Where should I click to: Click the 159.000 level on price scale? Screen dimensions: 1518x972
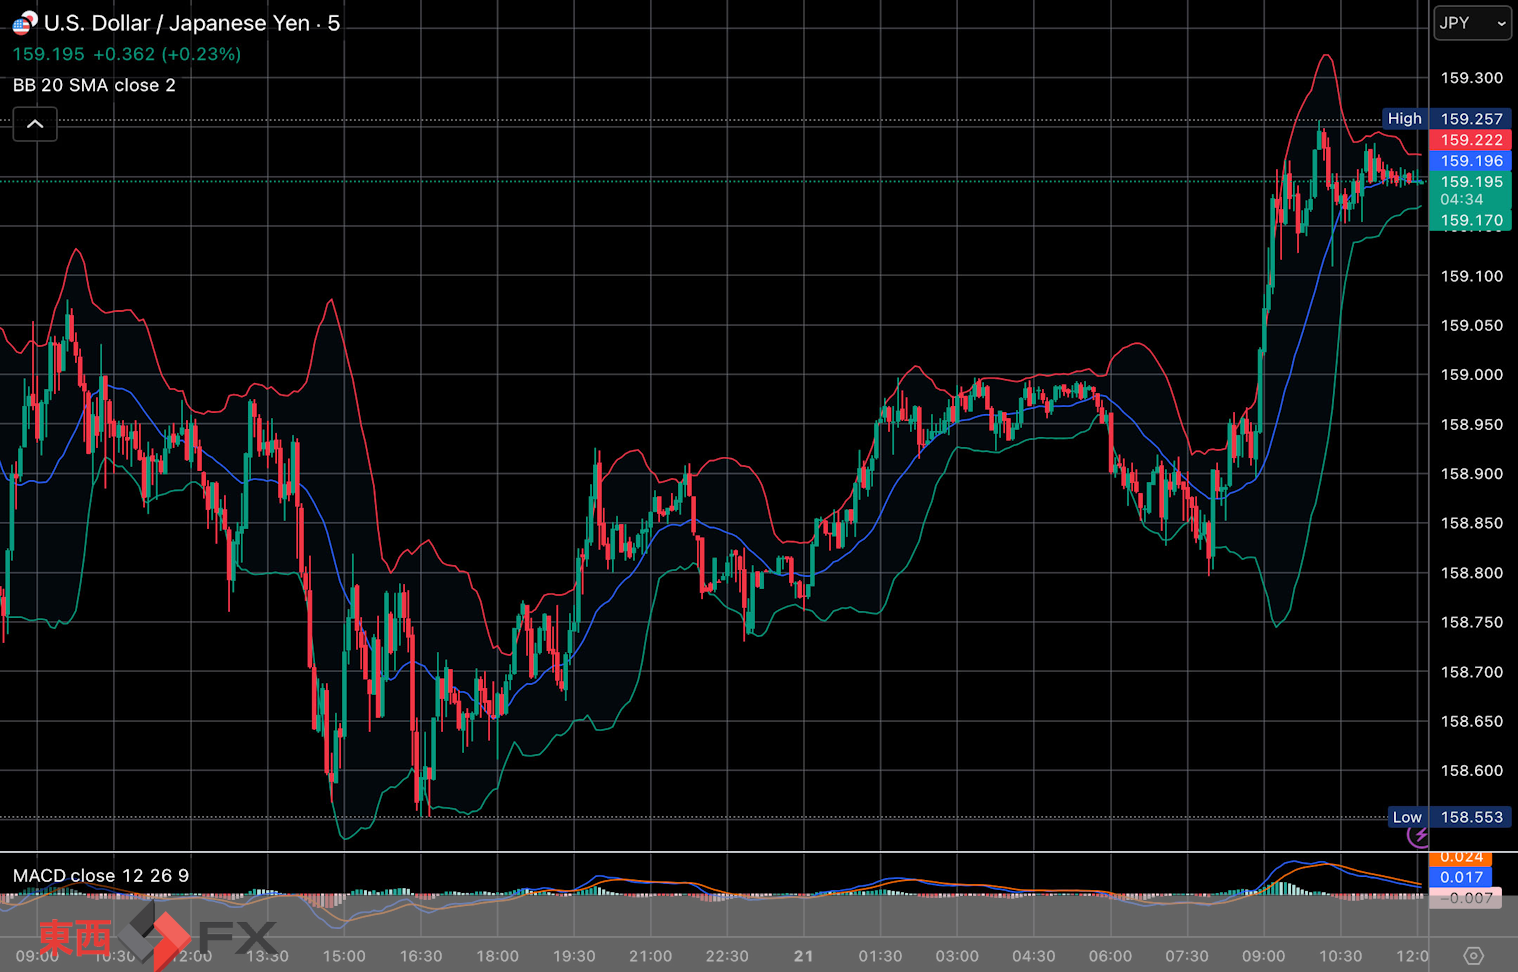(1471, 374)
